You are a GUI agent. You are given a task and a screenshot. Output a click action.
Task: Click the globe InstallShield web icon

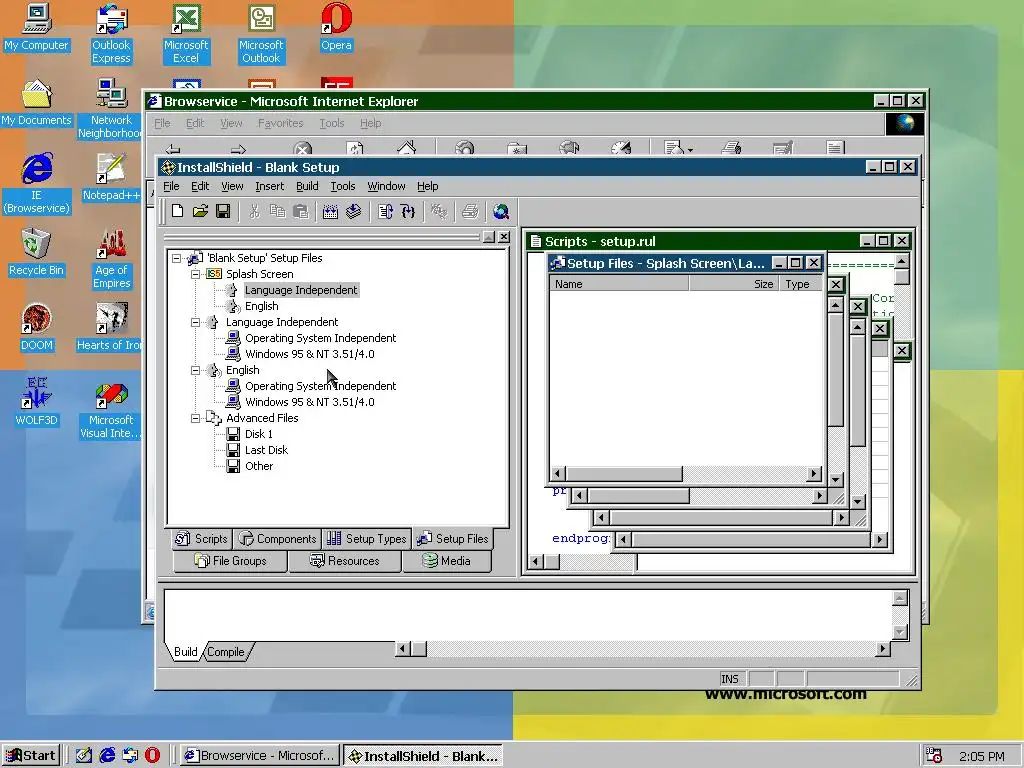(x=501, y=212)
